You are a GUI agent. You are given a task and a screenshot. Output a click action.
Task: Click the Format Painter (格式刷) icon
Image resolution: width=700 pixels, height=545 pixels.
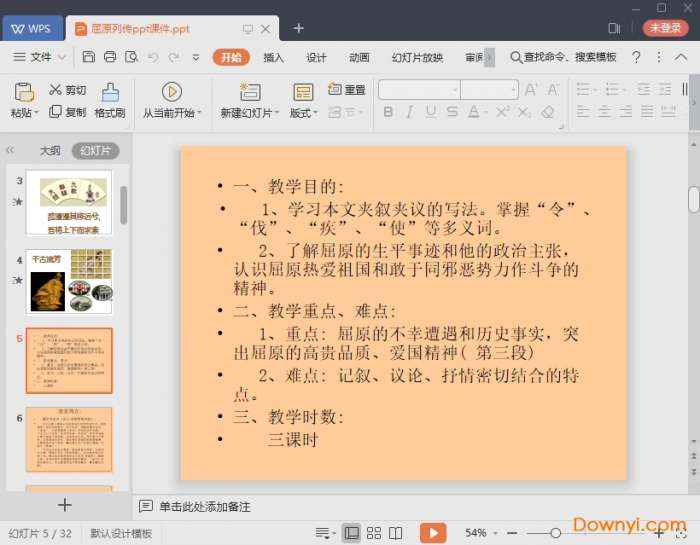109,93
